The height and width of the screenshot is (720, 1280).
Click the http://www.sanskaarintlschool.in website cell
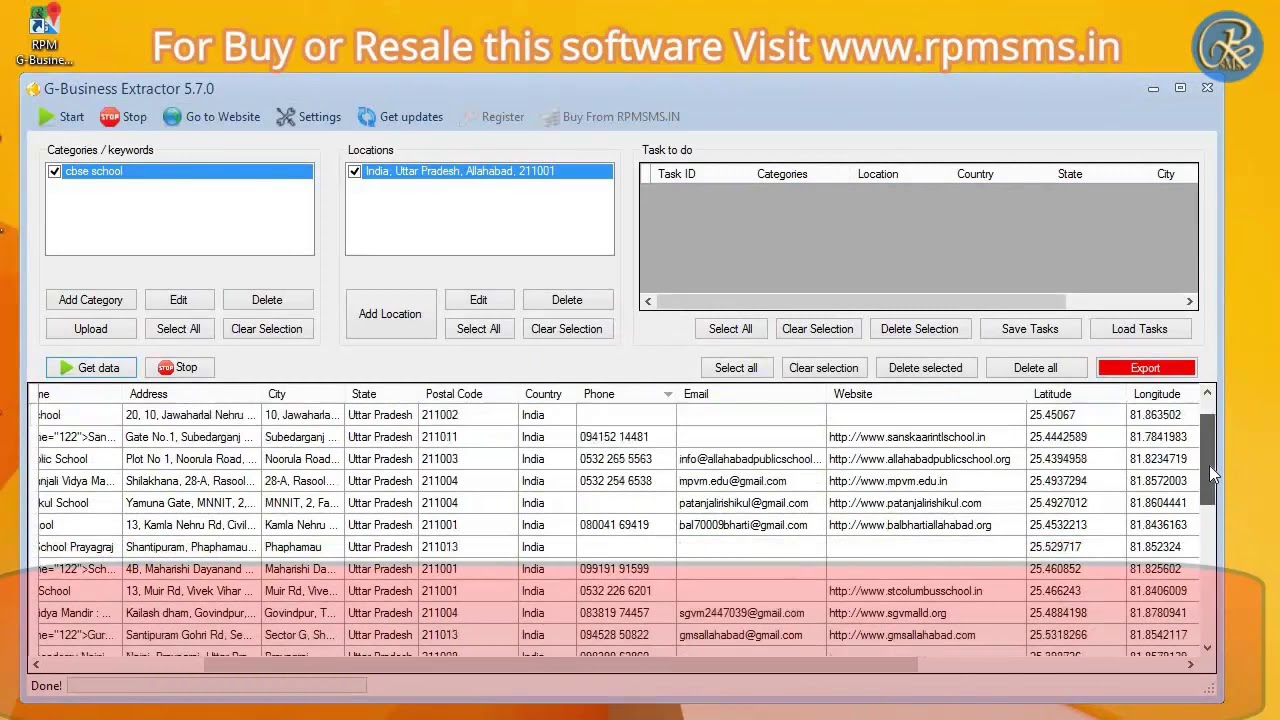[x=926, y=437]
